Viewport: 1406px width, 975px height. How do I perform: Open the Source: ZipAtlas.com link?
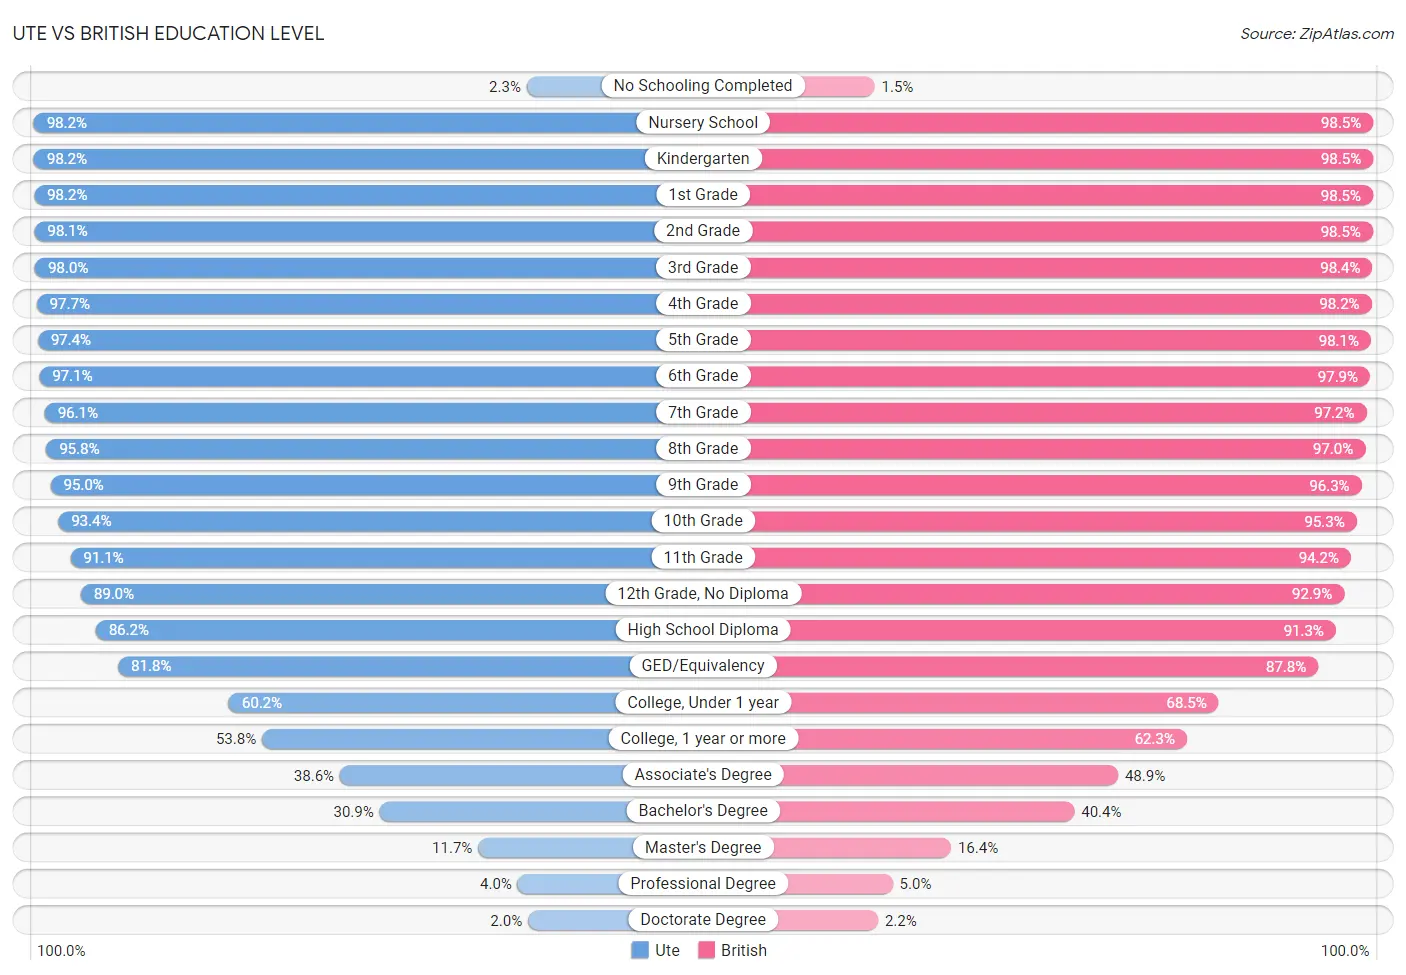click(1316, 33)
